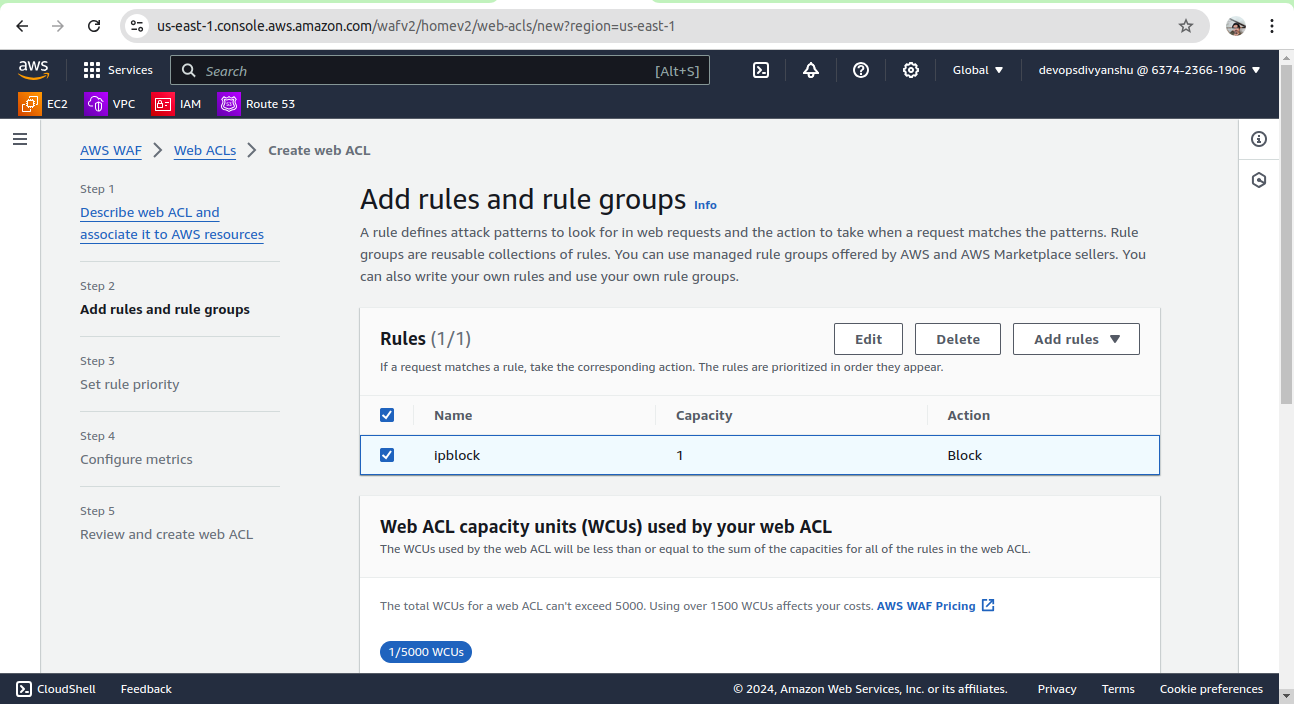This screenshot has height=704, width=1294.
Task: Open the Services menu
Action: [118, 70]
